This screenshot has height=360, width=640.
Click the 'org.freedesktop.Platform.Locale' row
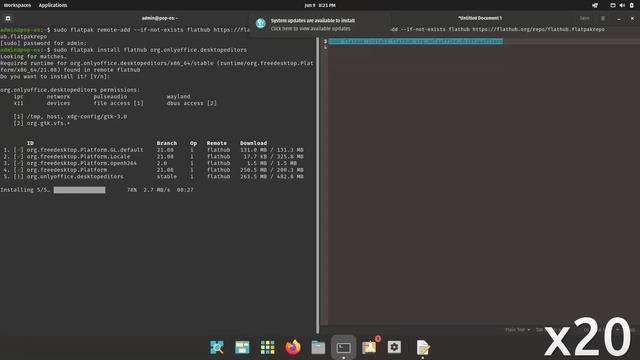pyautogui.click(x=153, y=157)
